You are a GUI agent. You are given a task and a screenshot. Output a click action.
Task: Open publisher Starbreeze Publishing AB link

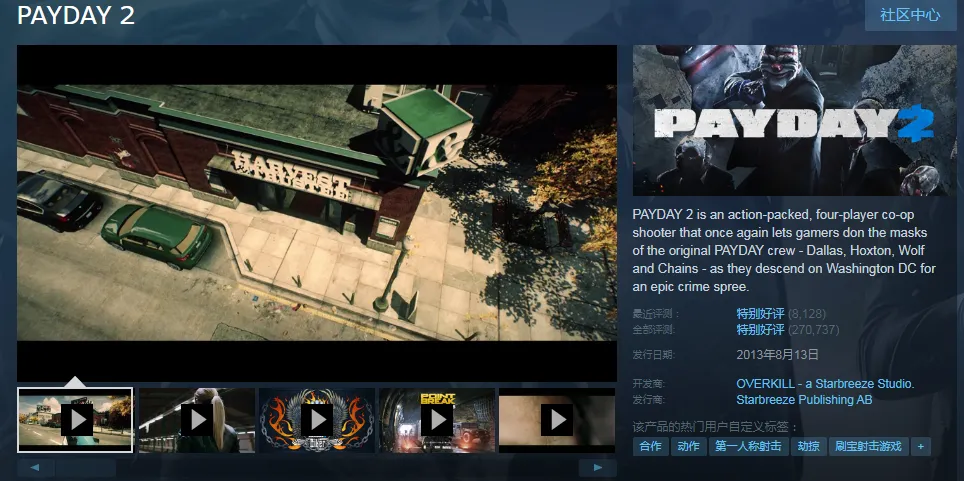point(804,400)
